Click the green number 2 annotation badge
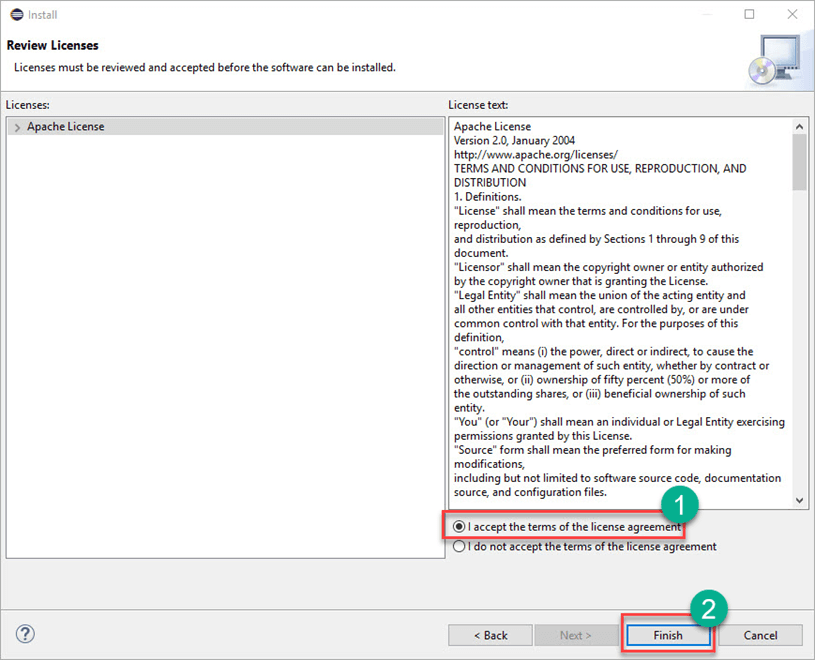Image resolution: width=815 pixels, height=660 pixels. point(709,608)
